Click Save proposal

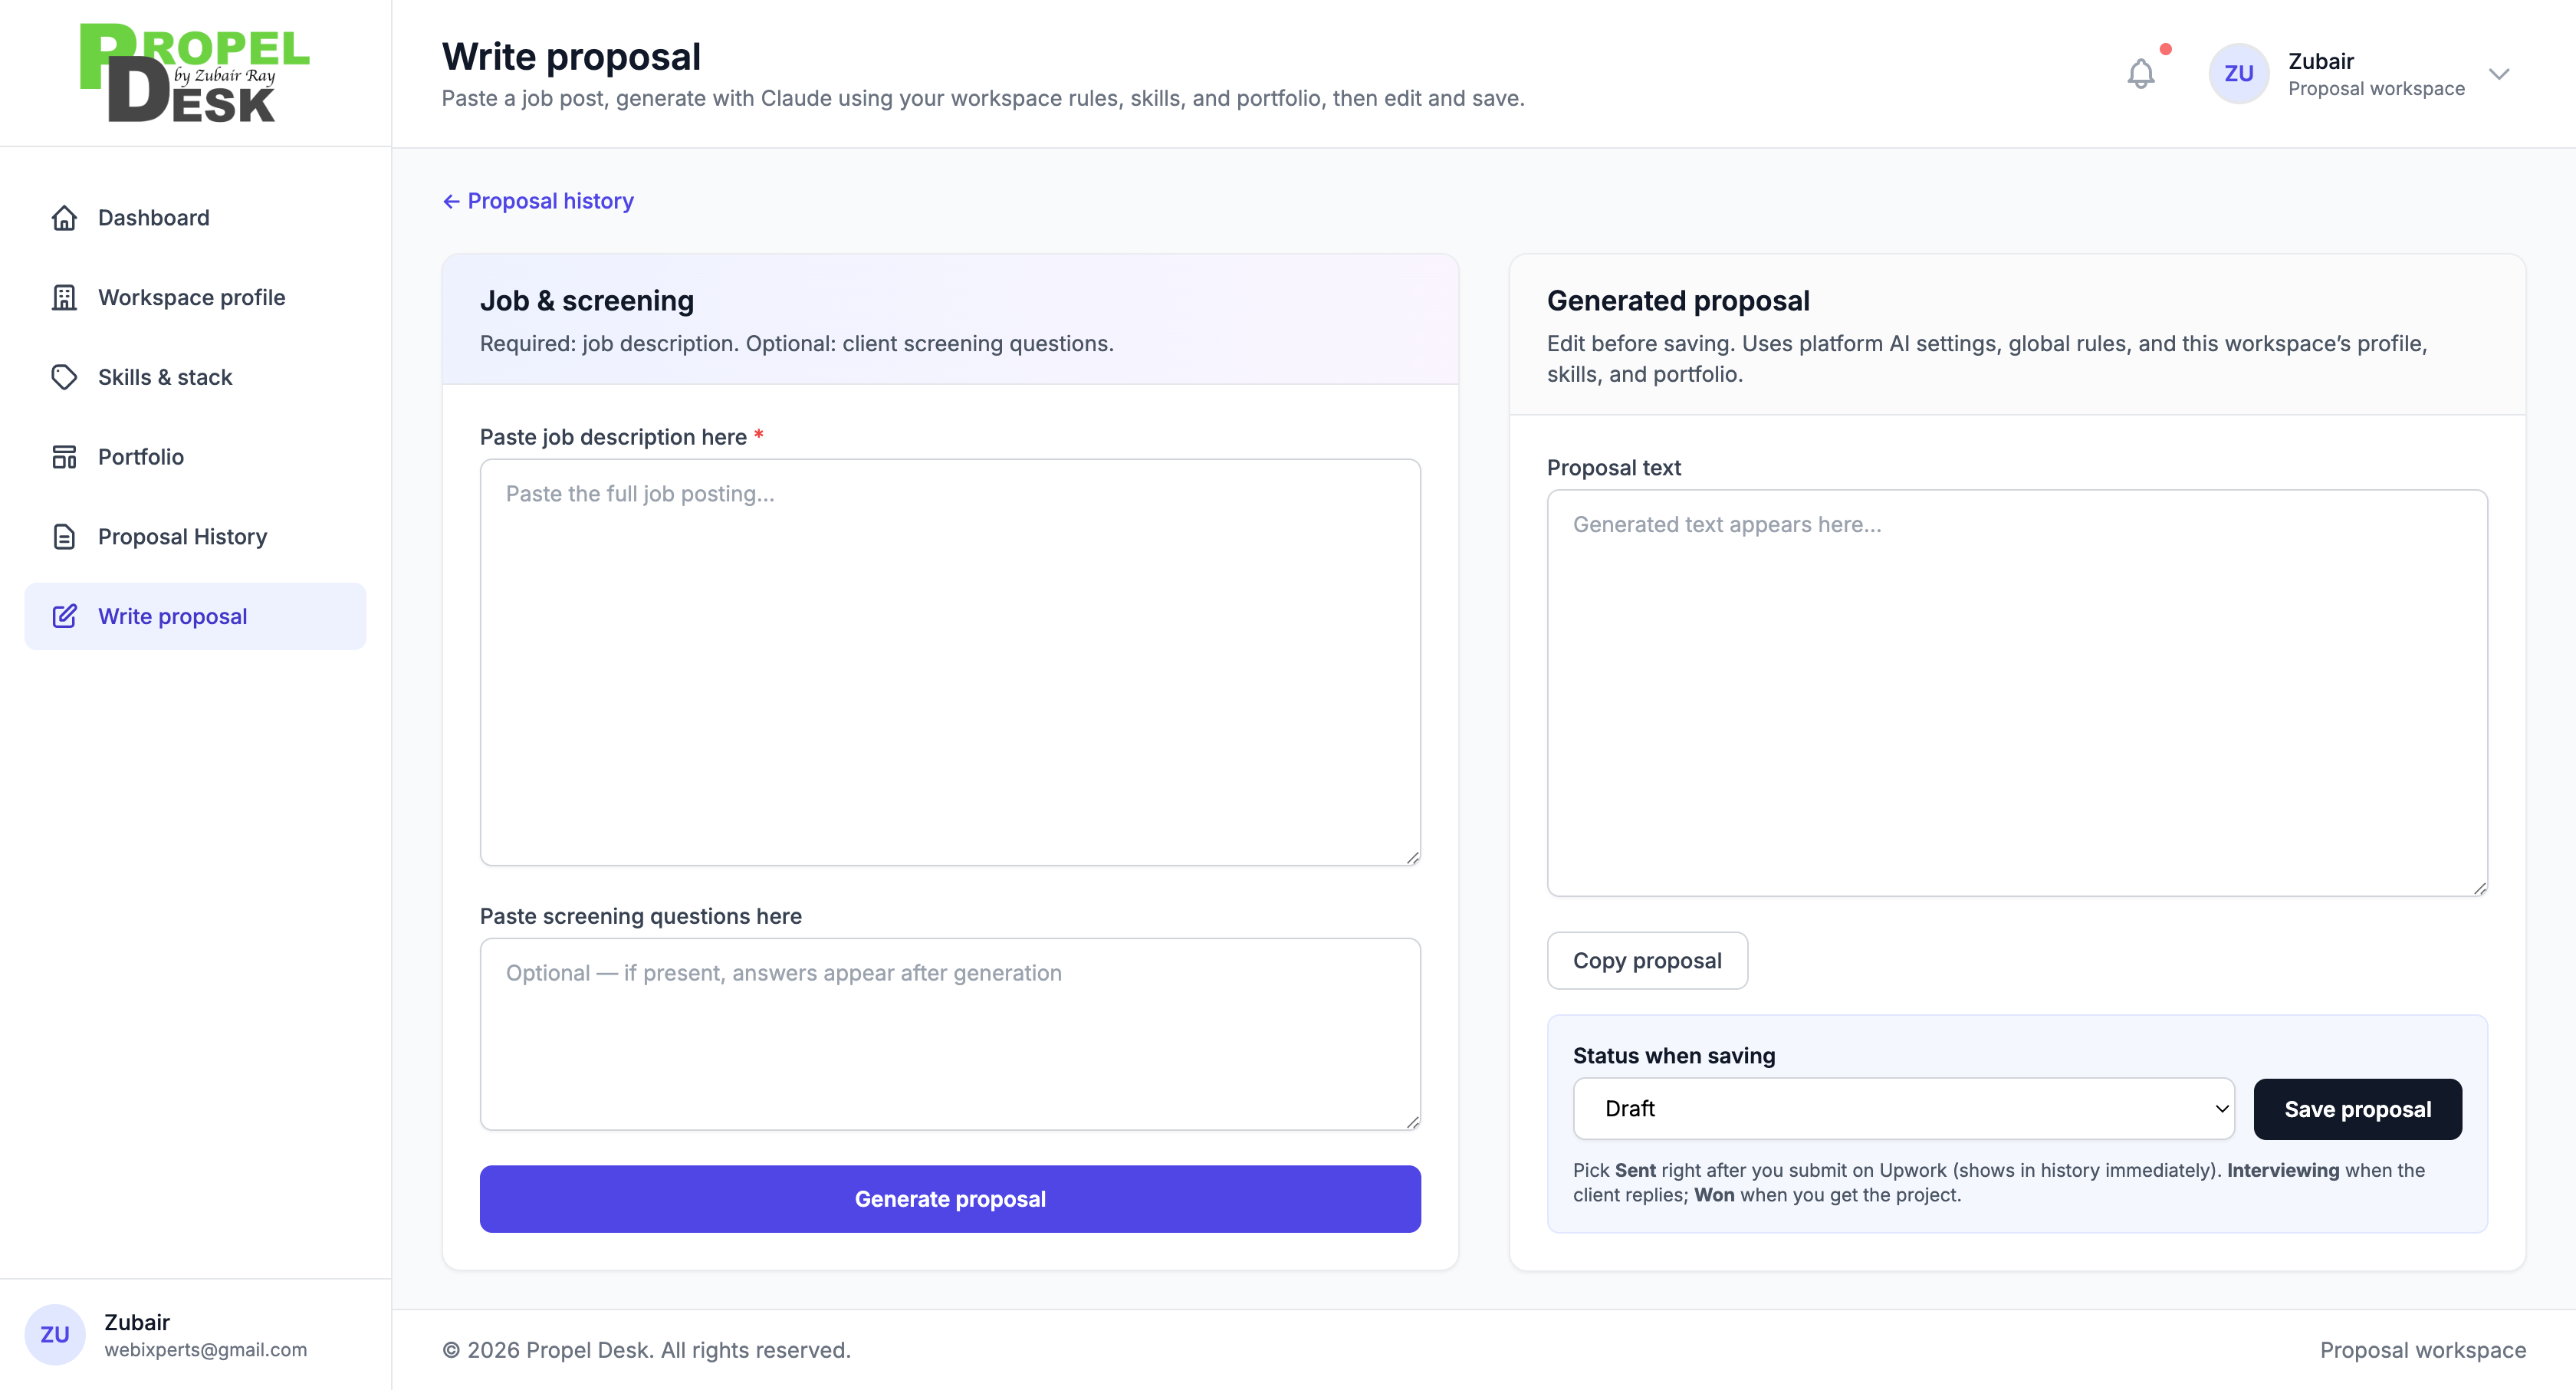2357,1108
